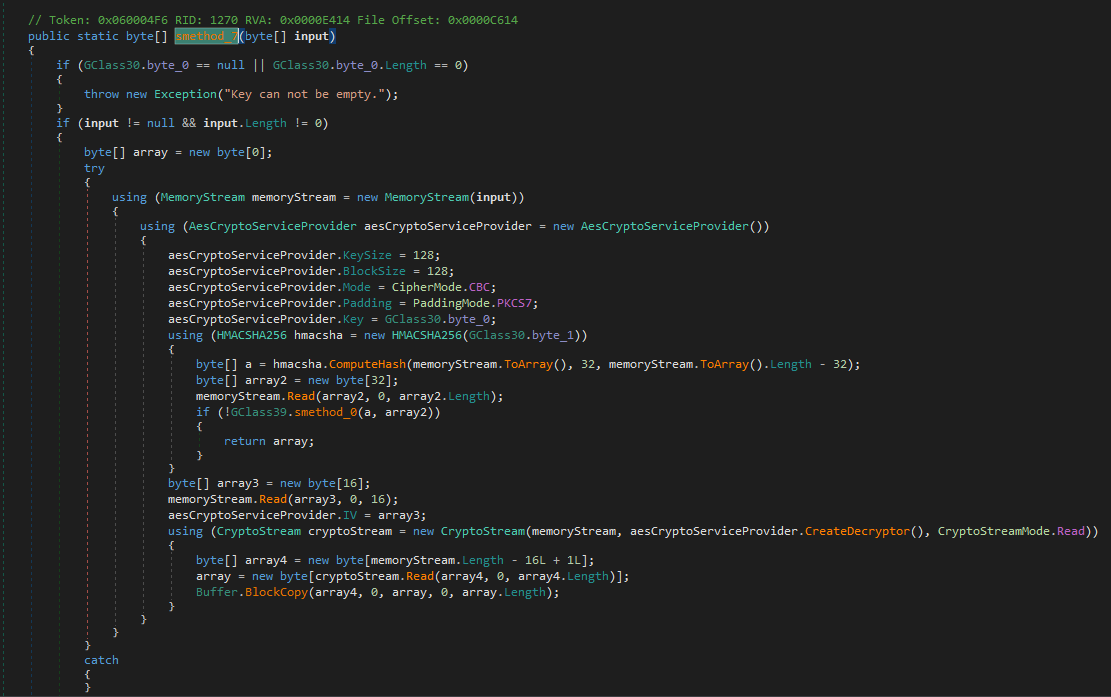
Task: Select the Token comment line at top
Action: (273, 20)
